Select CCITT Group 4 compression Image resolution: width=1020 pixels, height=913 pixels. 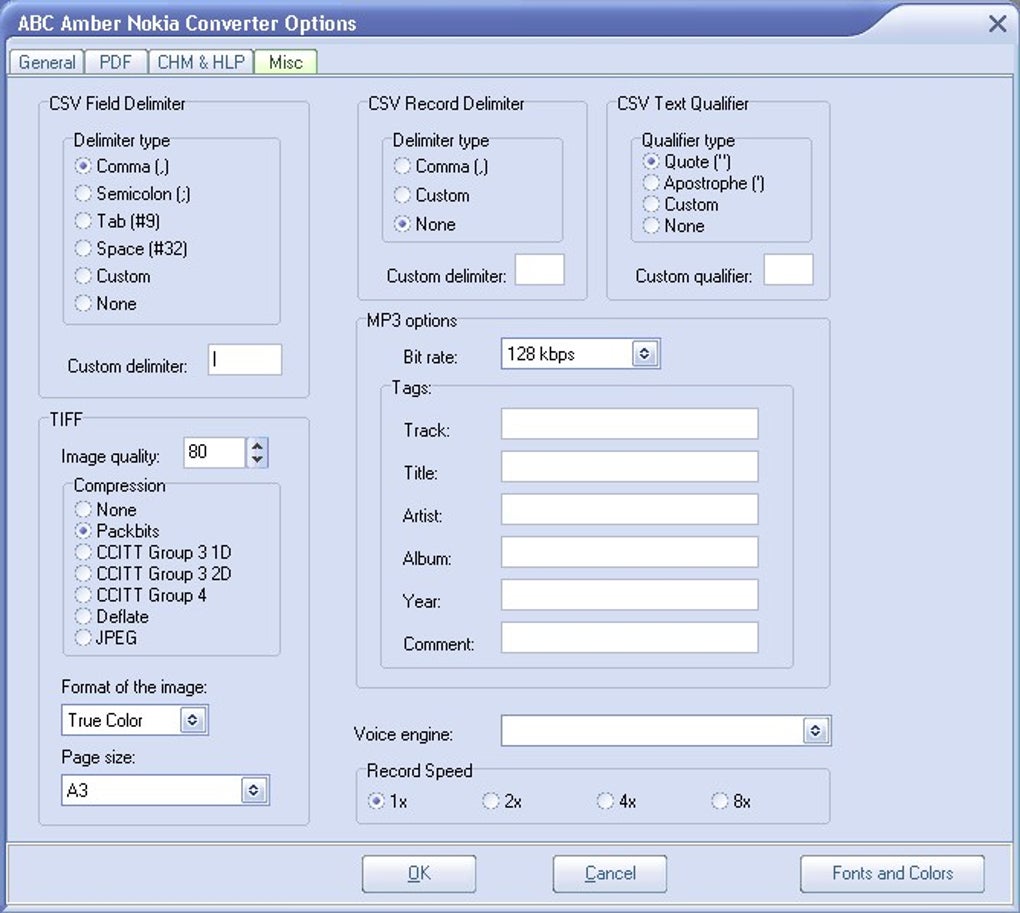pos(141,595)
